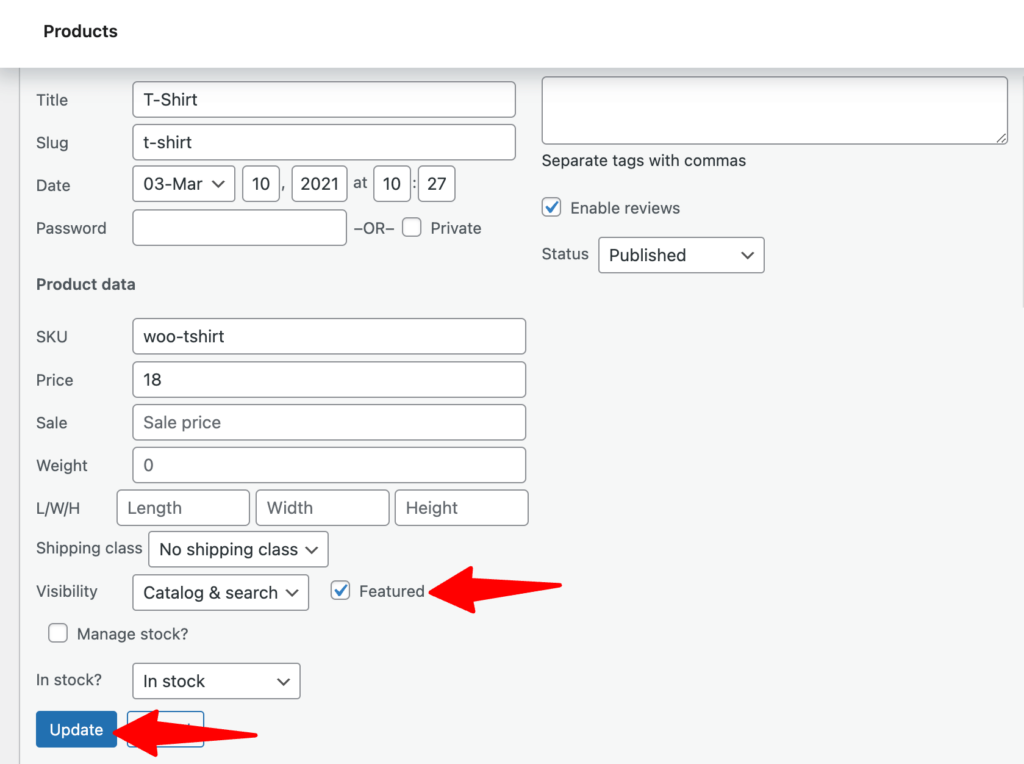This screenshot has height=764, width=1024.
Task: Open the Visibility dropdown showing Catalog & search
Action: point(220,592)
